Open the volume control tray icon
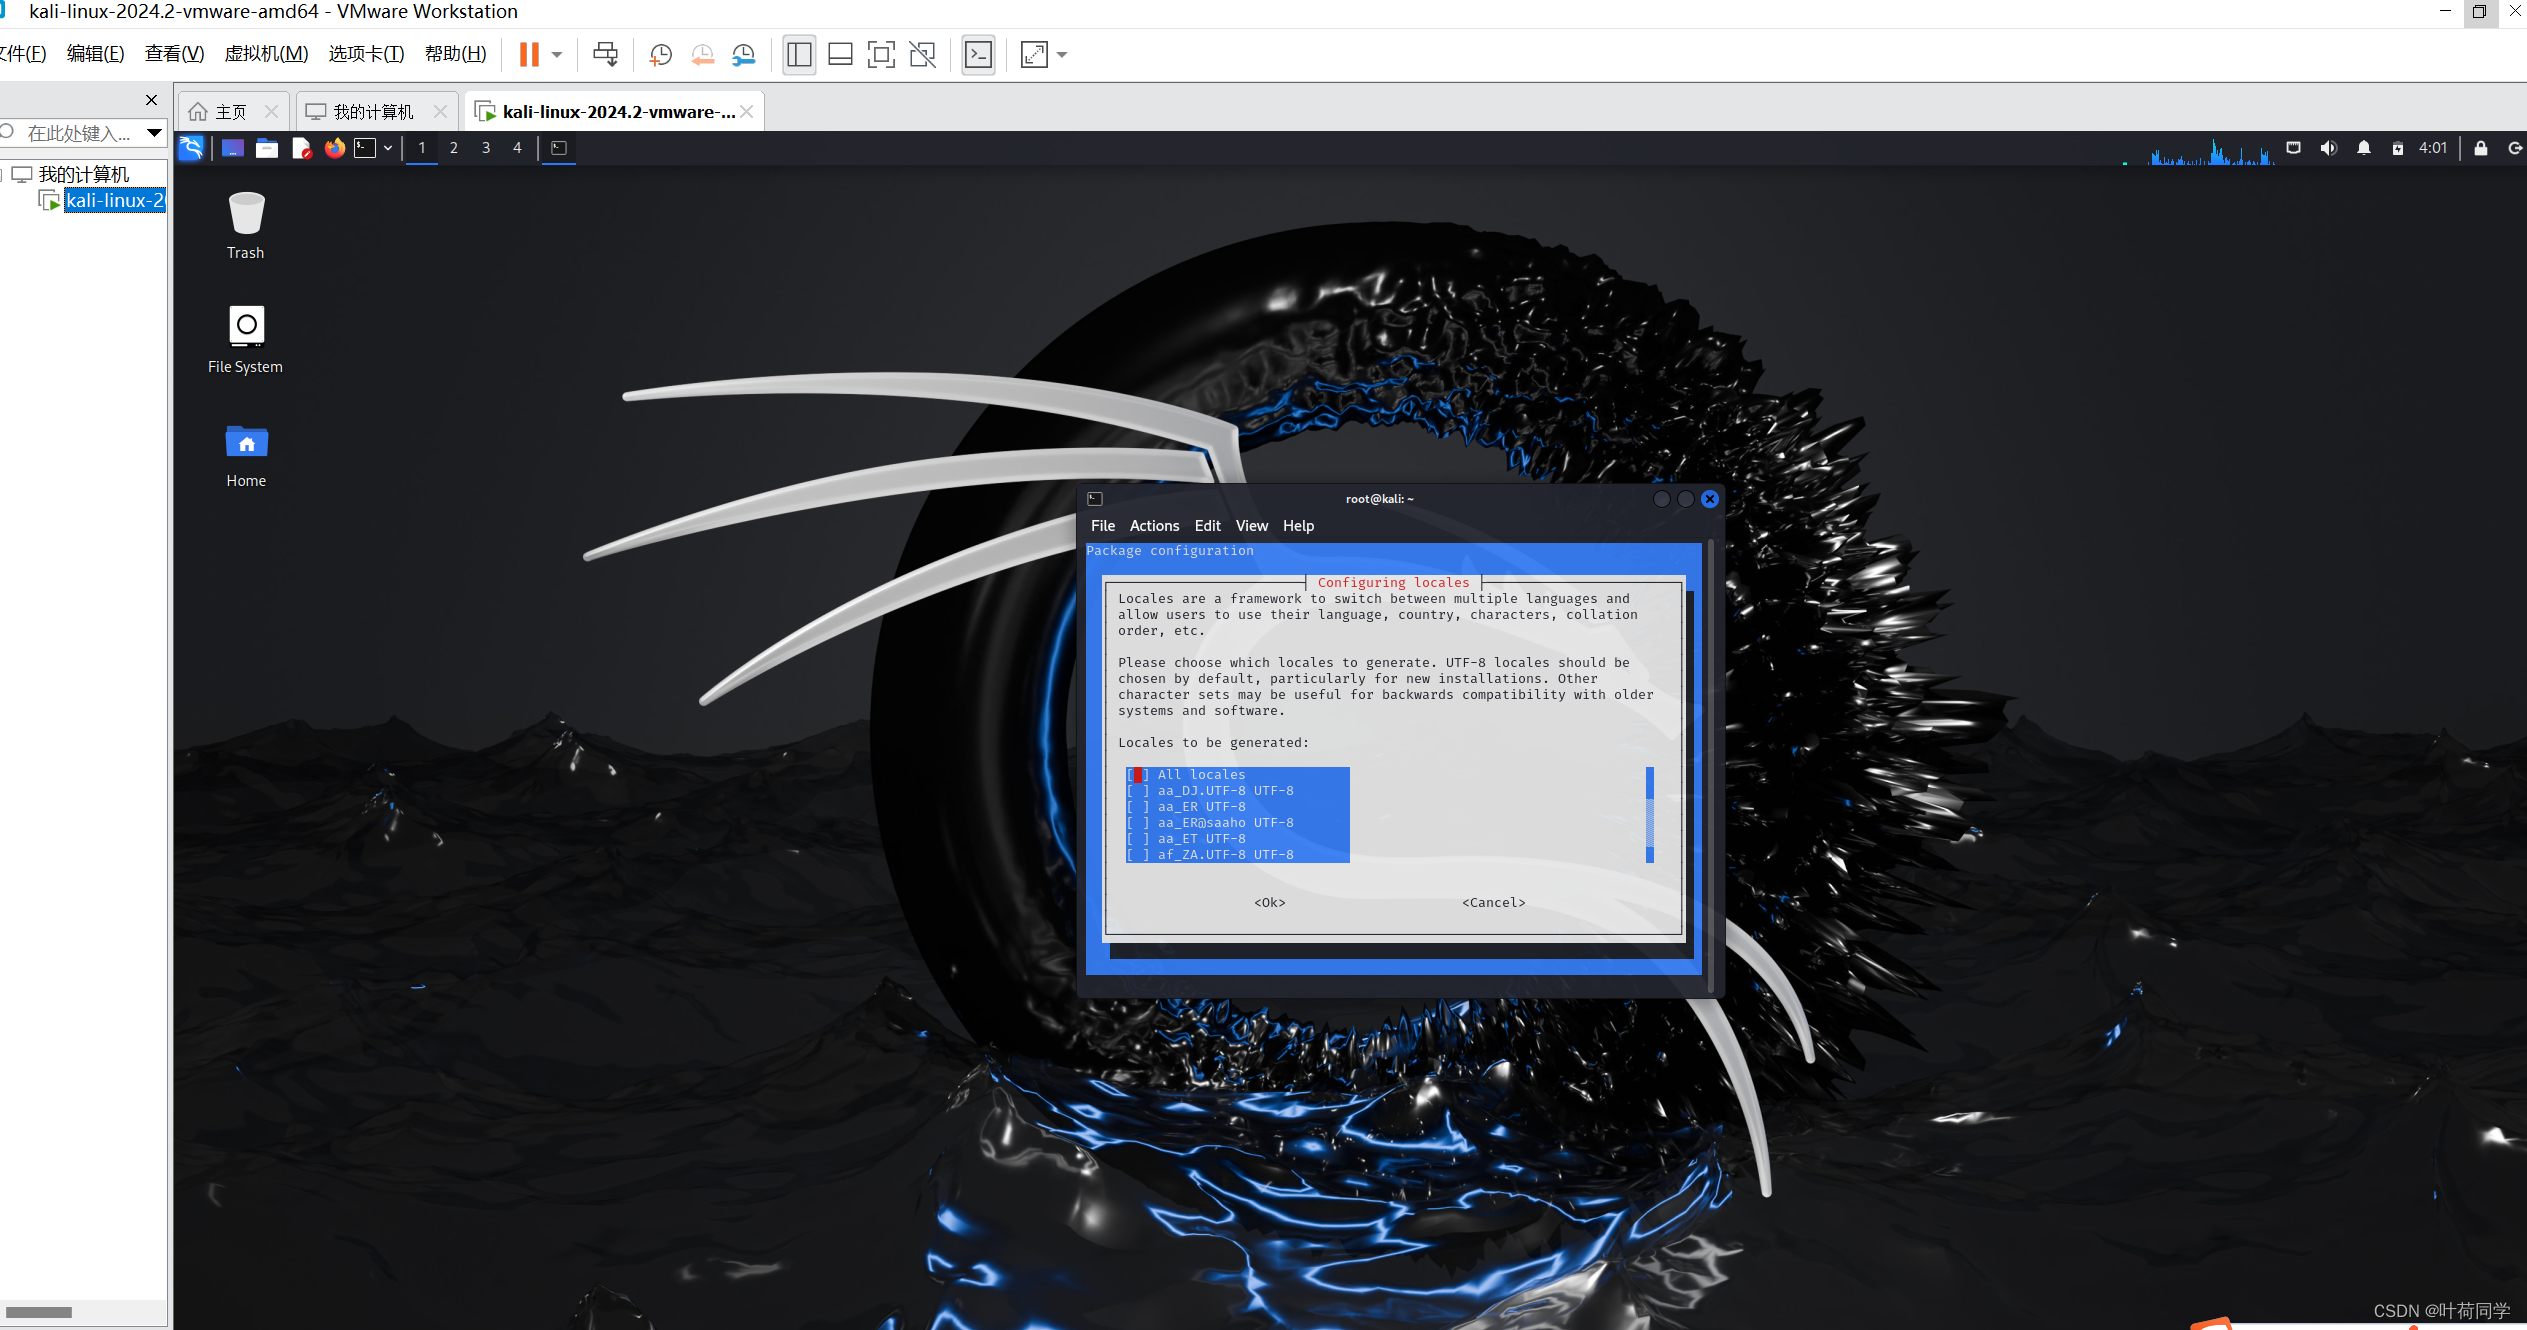This screenshot has width=2527, height=1330. pos(2329,148)
